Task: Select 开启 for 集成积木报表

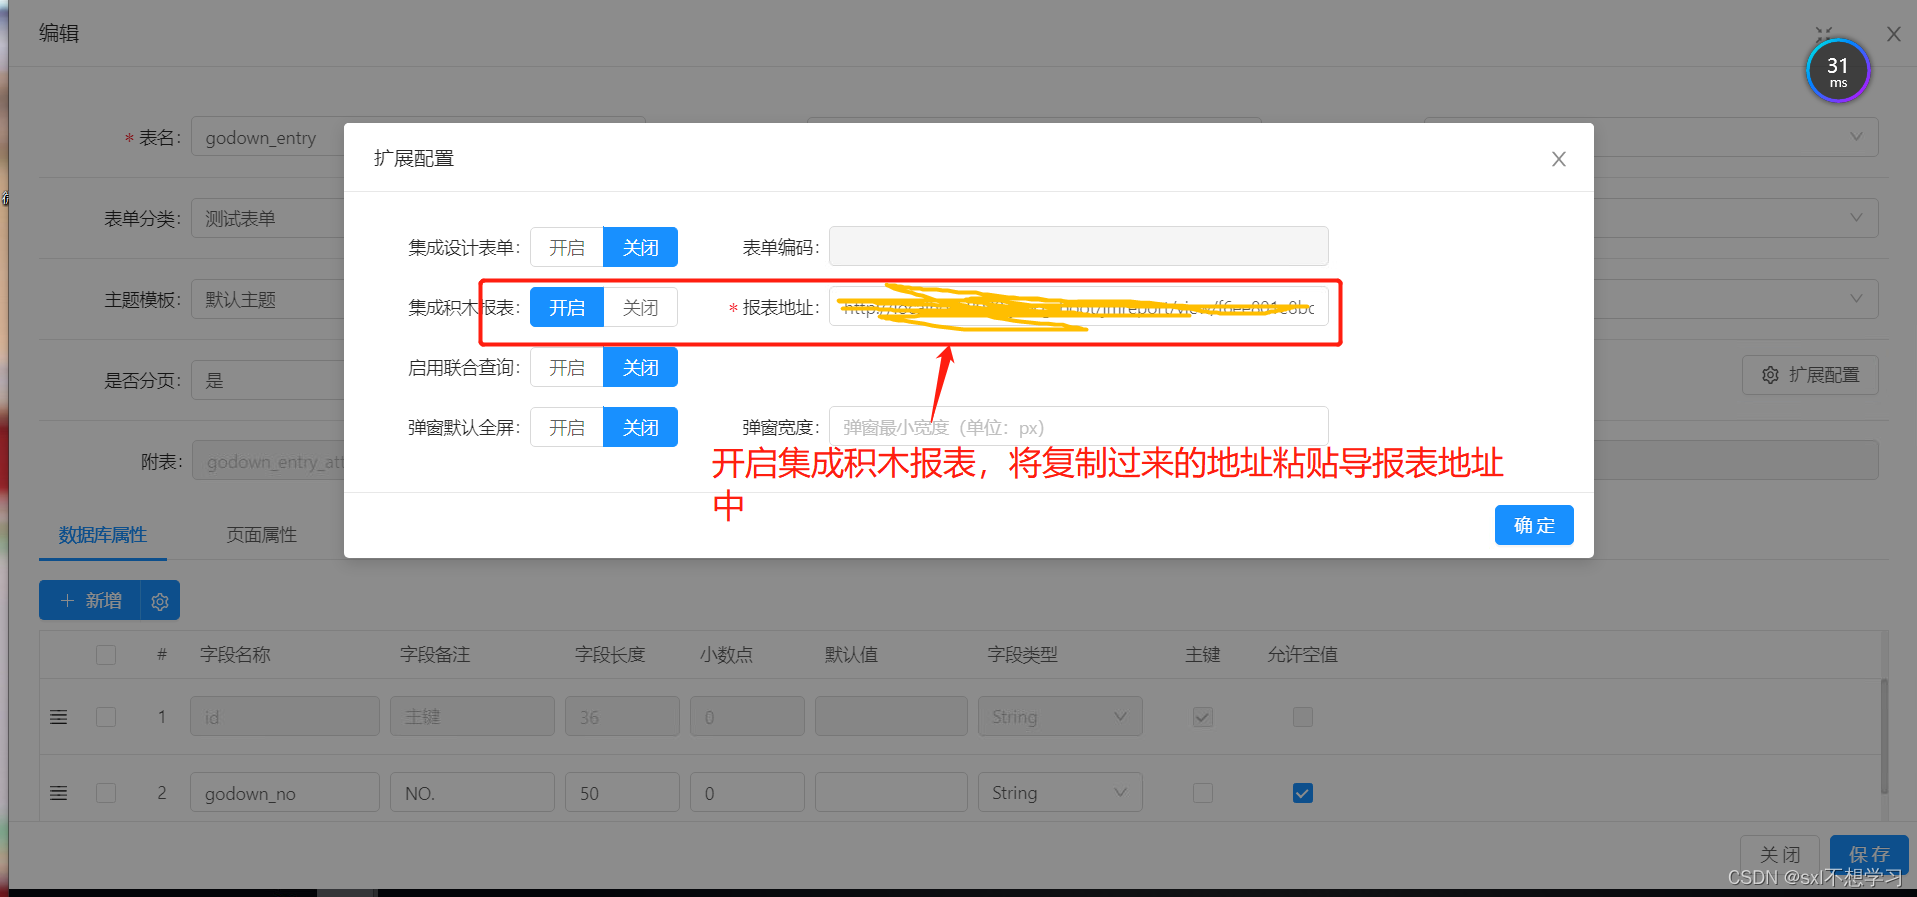Action: tap(567, 307)
